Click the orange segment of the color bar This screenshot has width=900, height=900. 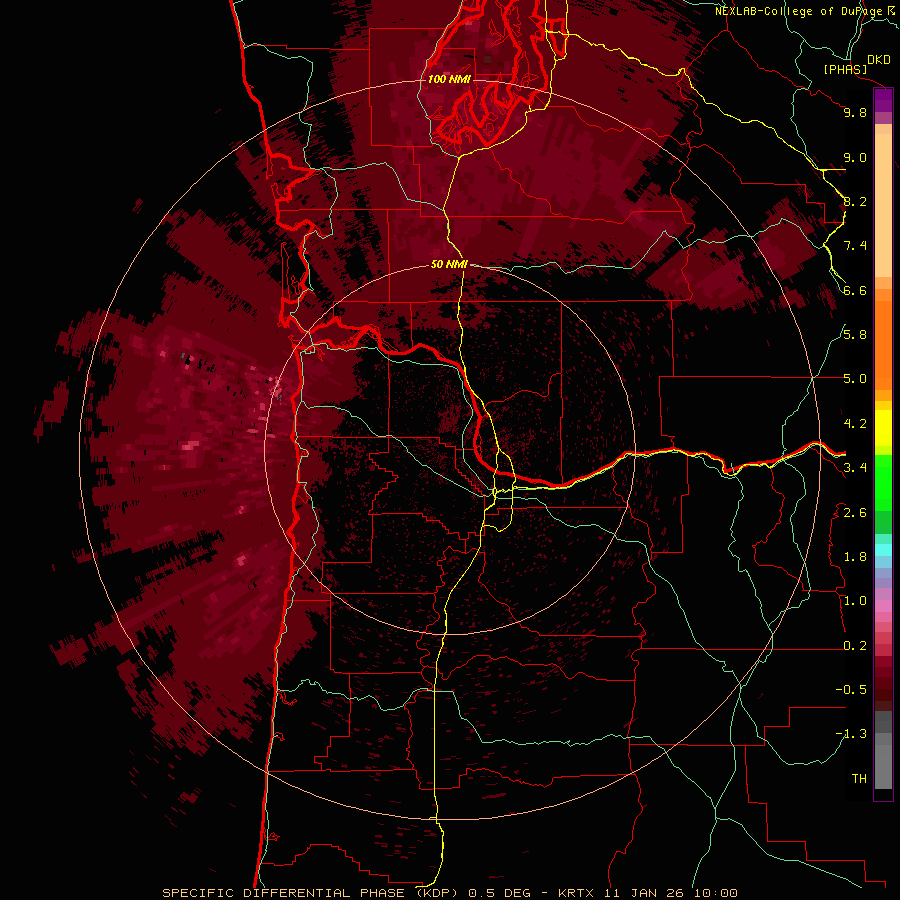click(883, 344)
